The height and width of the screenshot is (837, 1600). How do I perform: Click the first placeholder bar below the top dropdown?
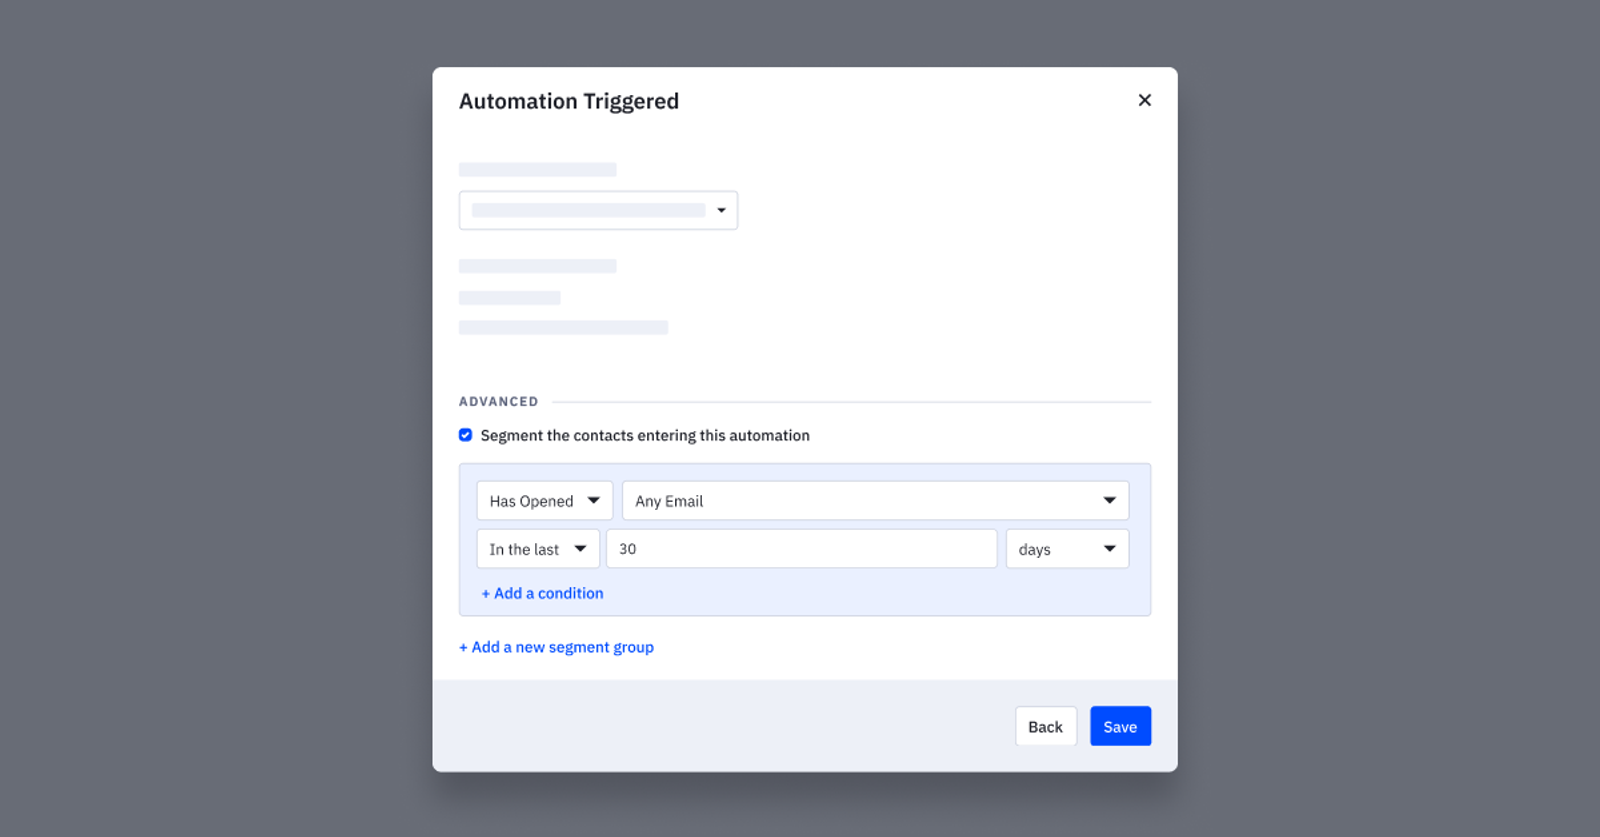[x=537, y=266]
